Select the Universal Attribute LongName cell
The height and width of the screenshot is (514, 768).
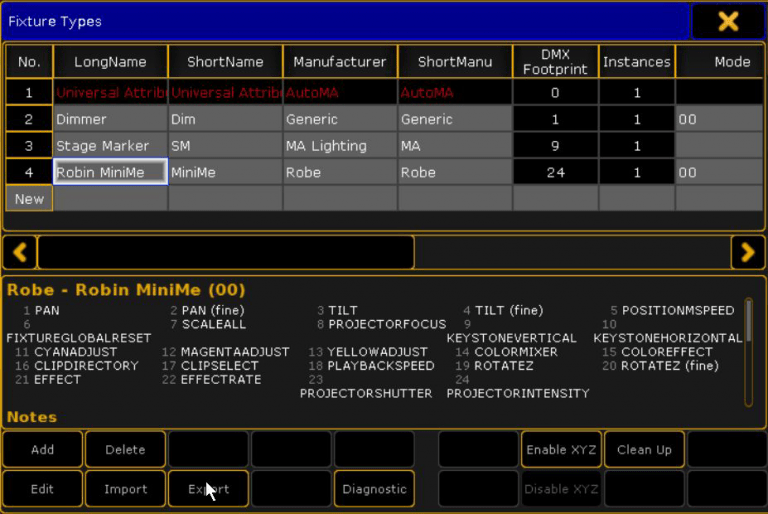110,93
